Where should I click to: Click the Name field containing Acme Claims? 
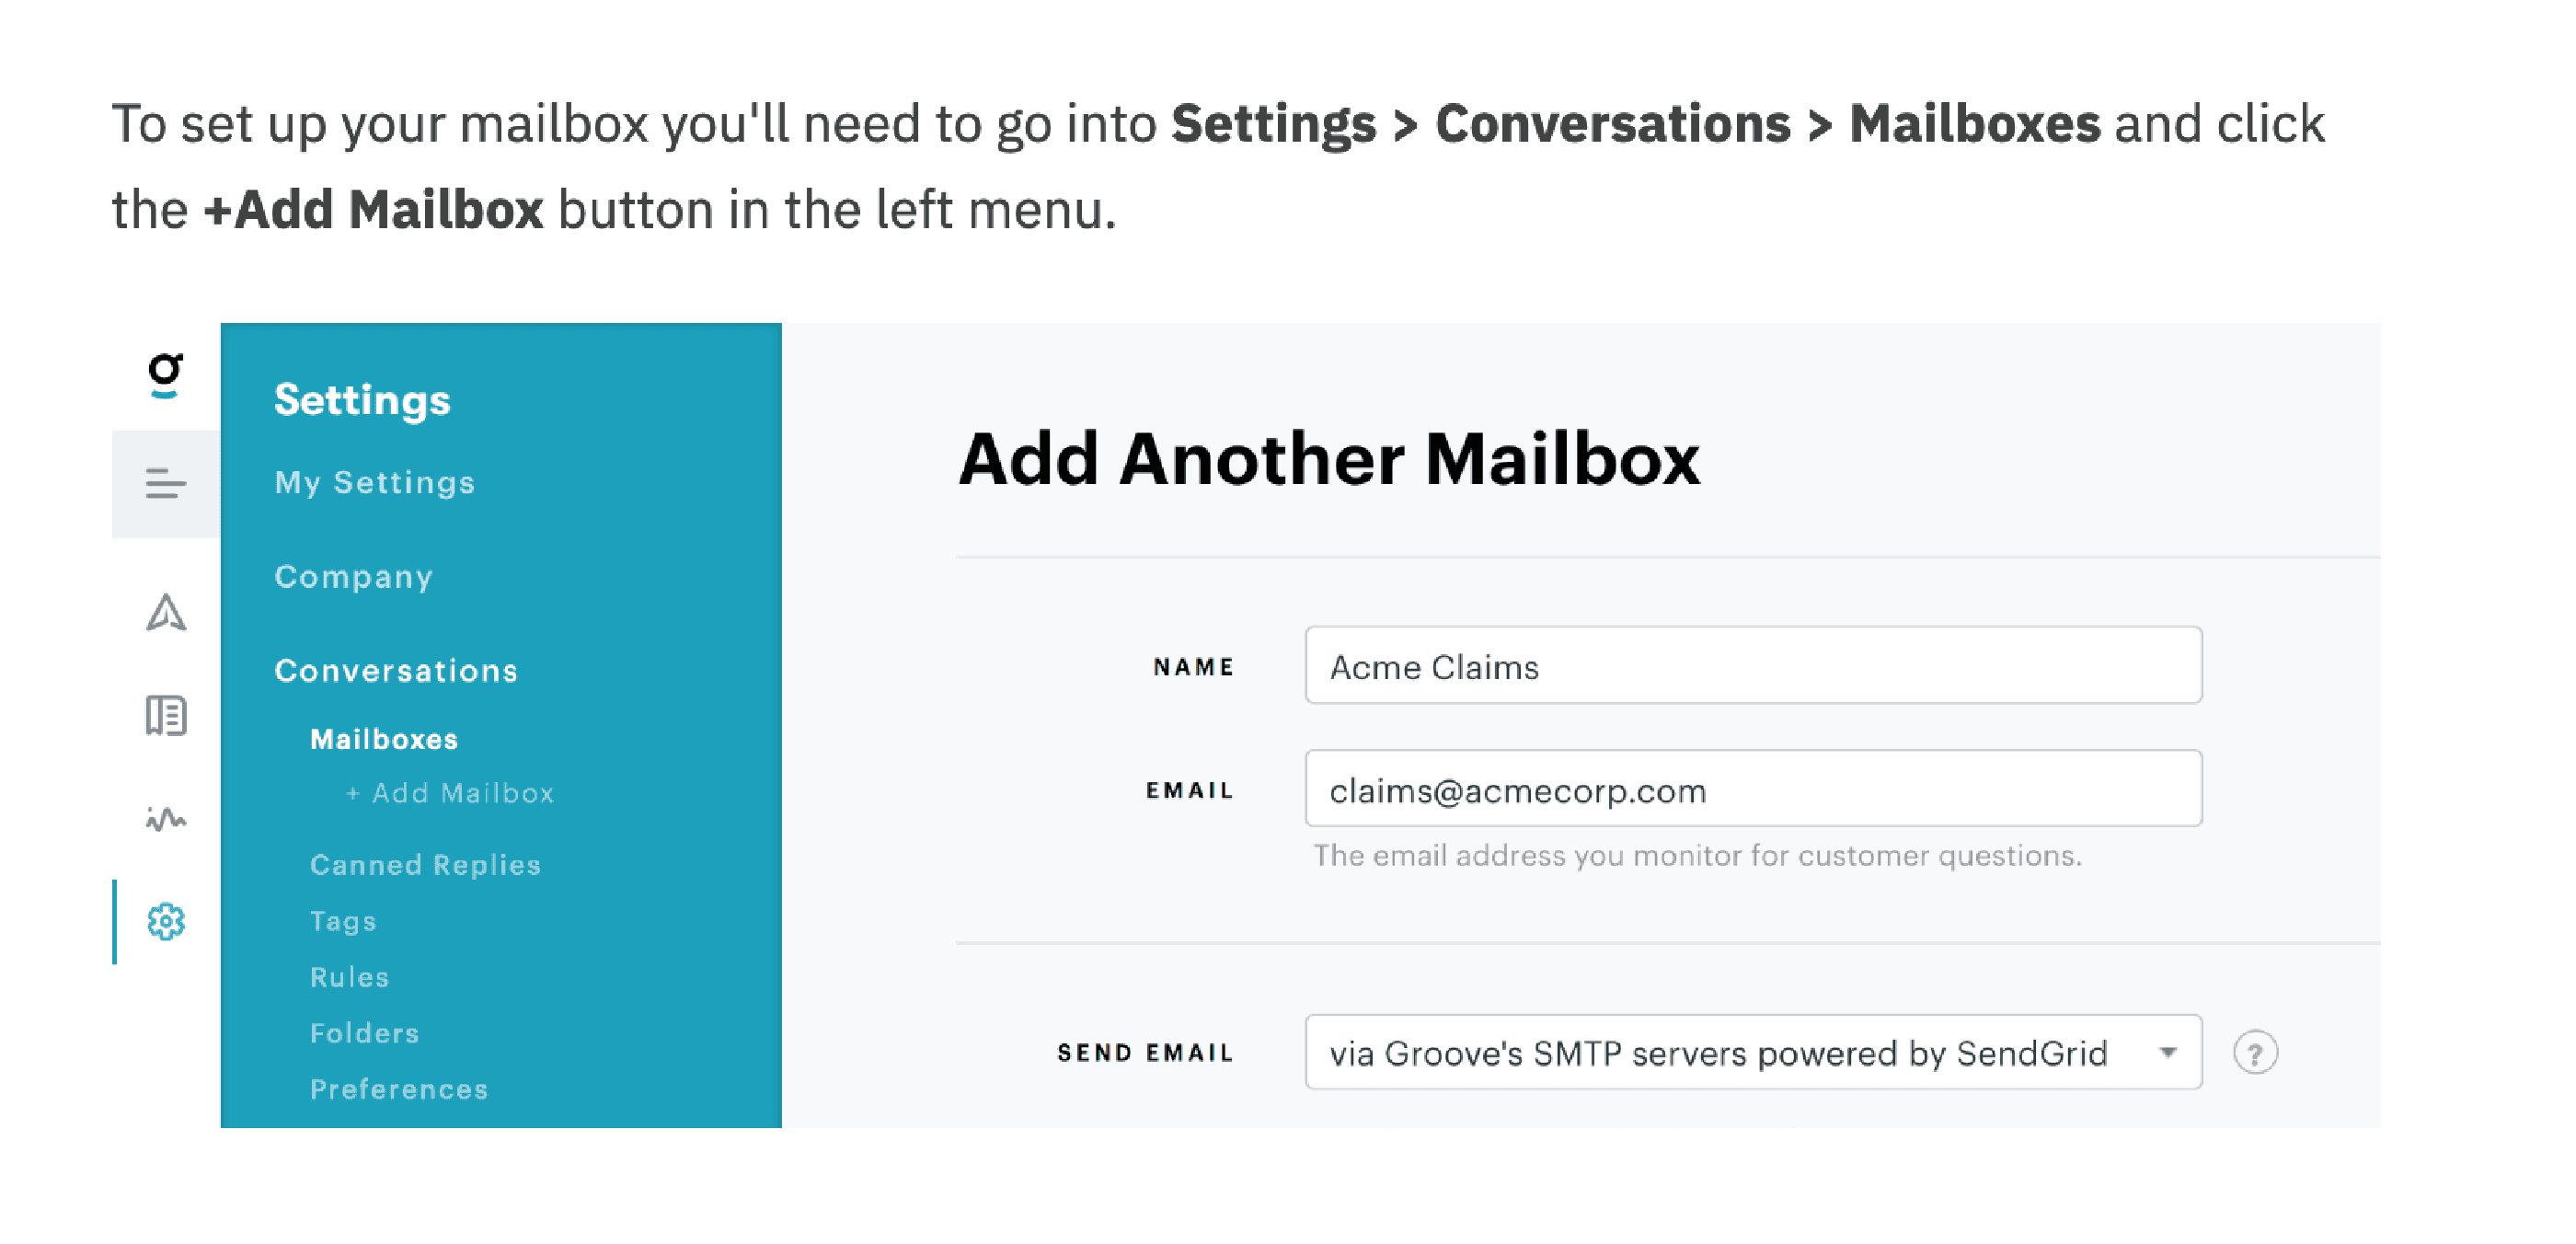pyautogui.click(x=1752, y=666)
